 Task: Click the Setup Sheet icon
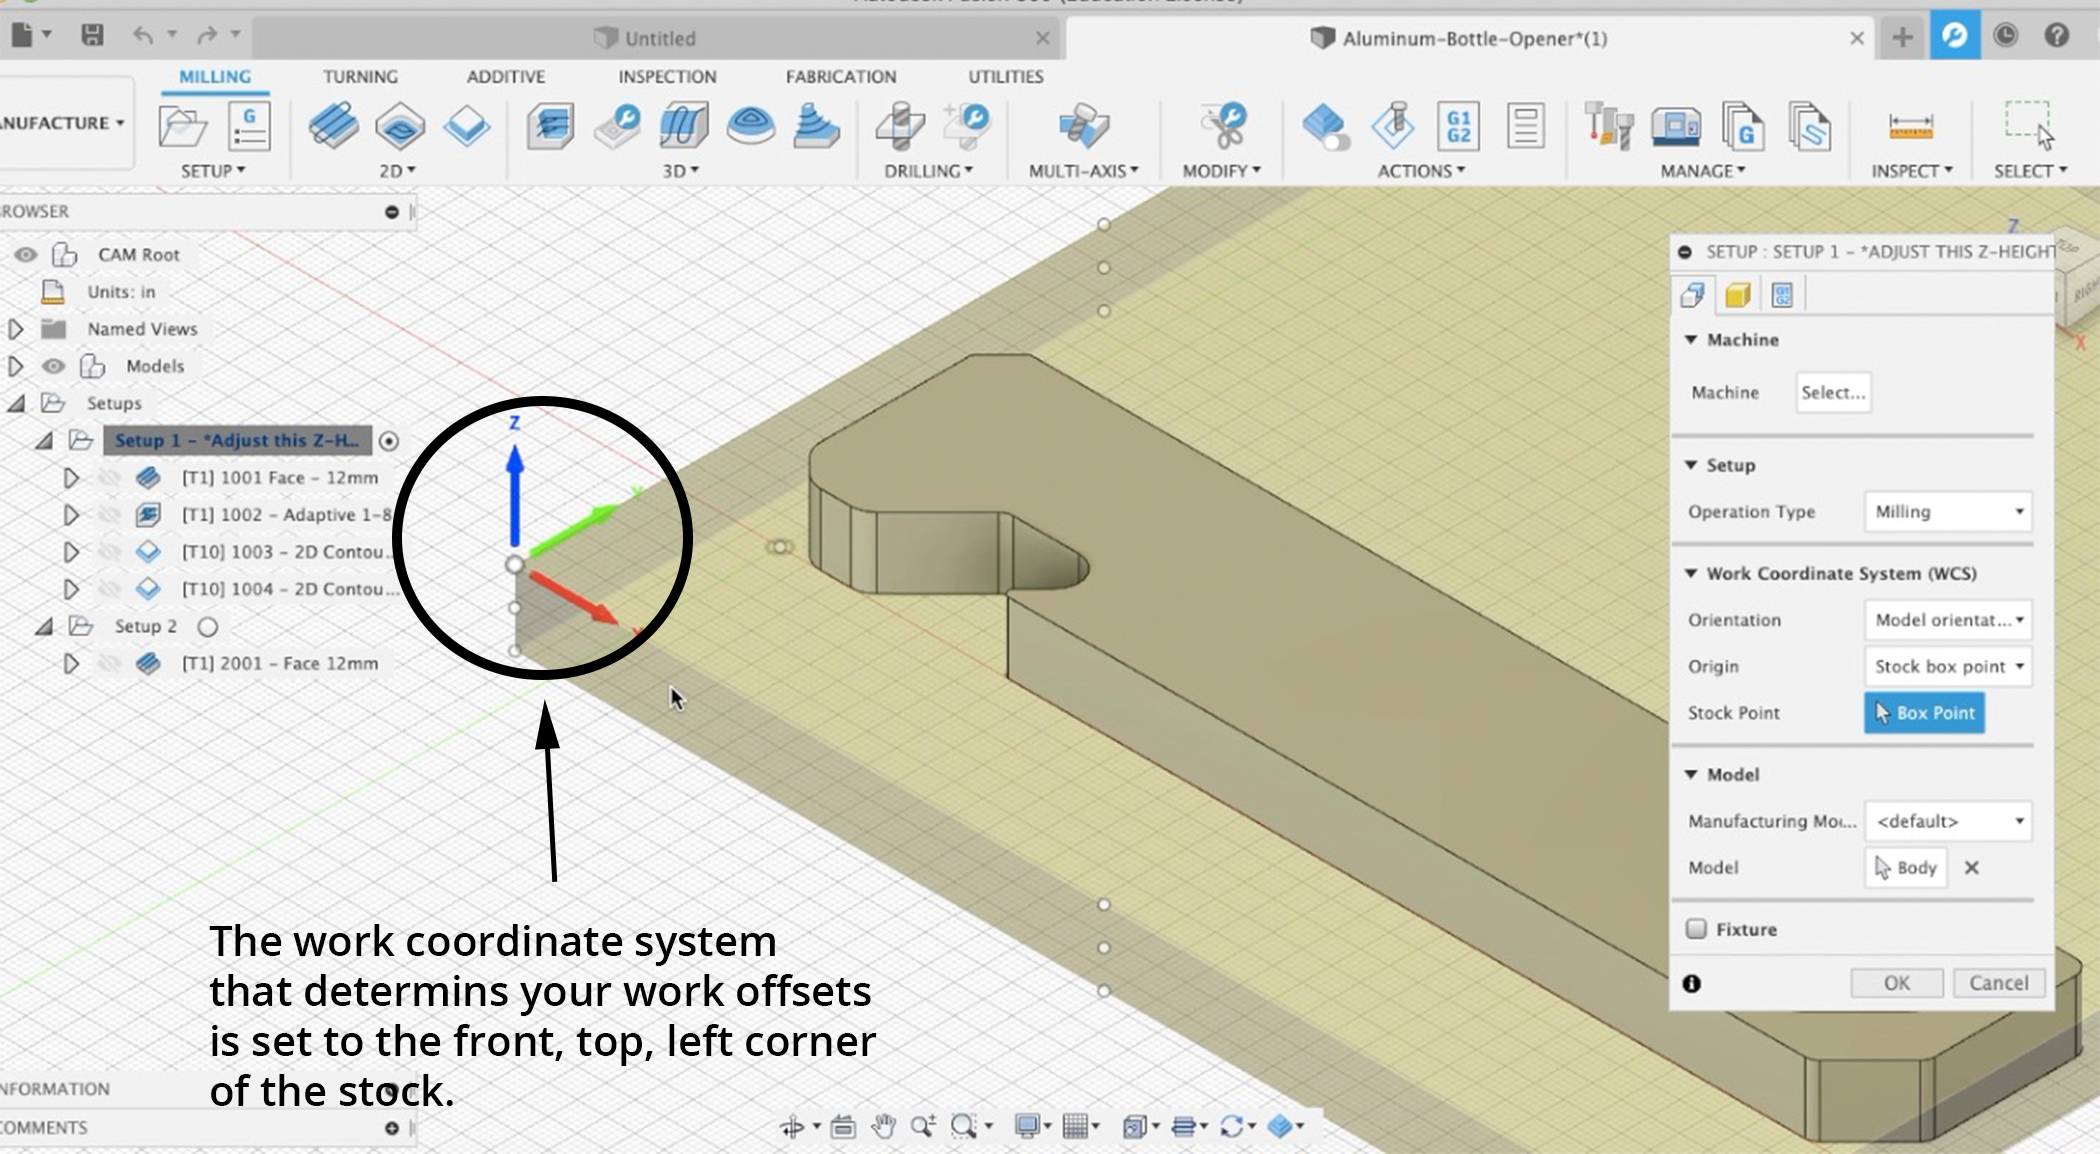tap(1525, 127)
